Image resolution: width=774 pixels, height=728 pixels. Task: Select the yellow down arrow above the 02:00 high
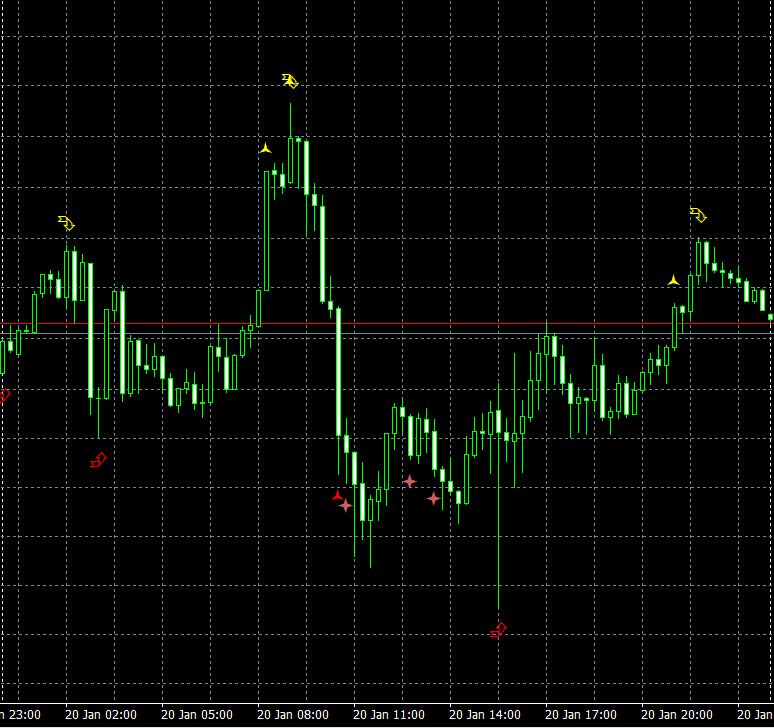tap(66, 223)
